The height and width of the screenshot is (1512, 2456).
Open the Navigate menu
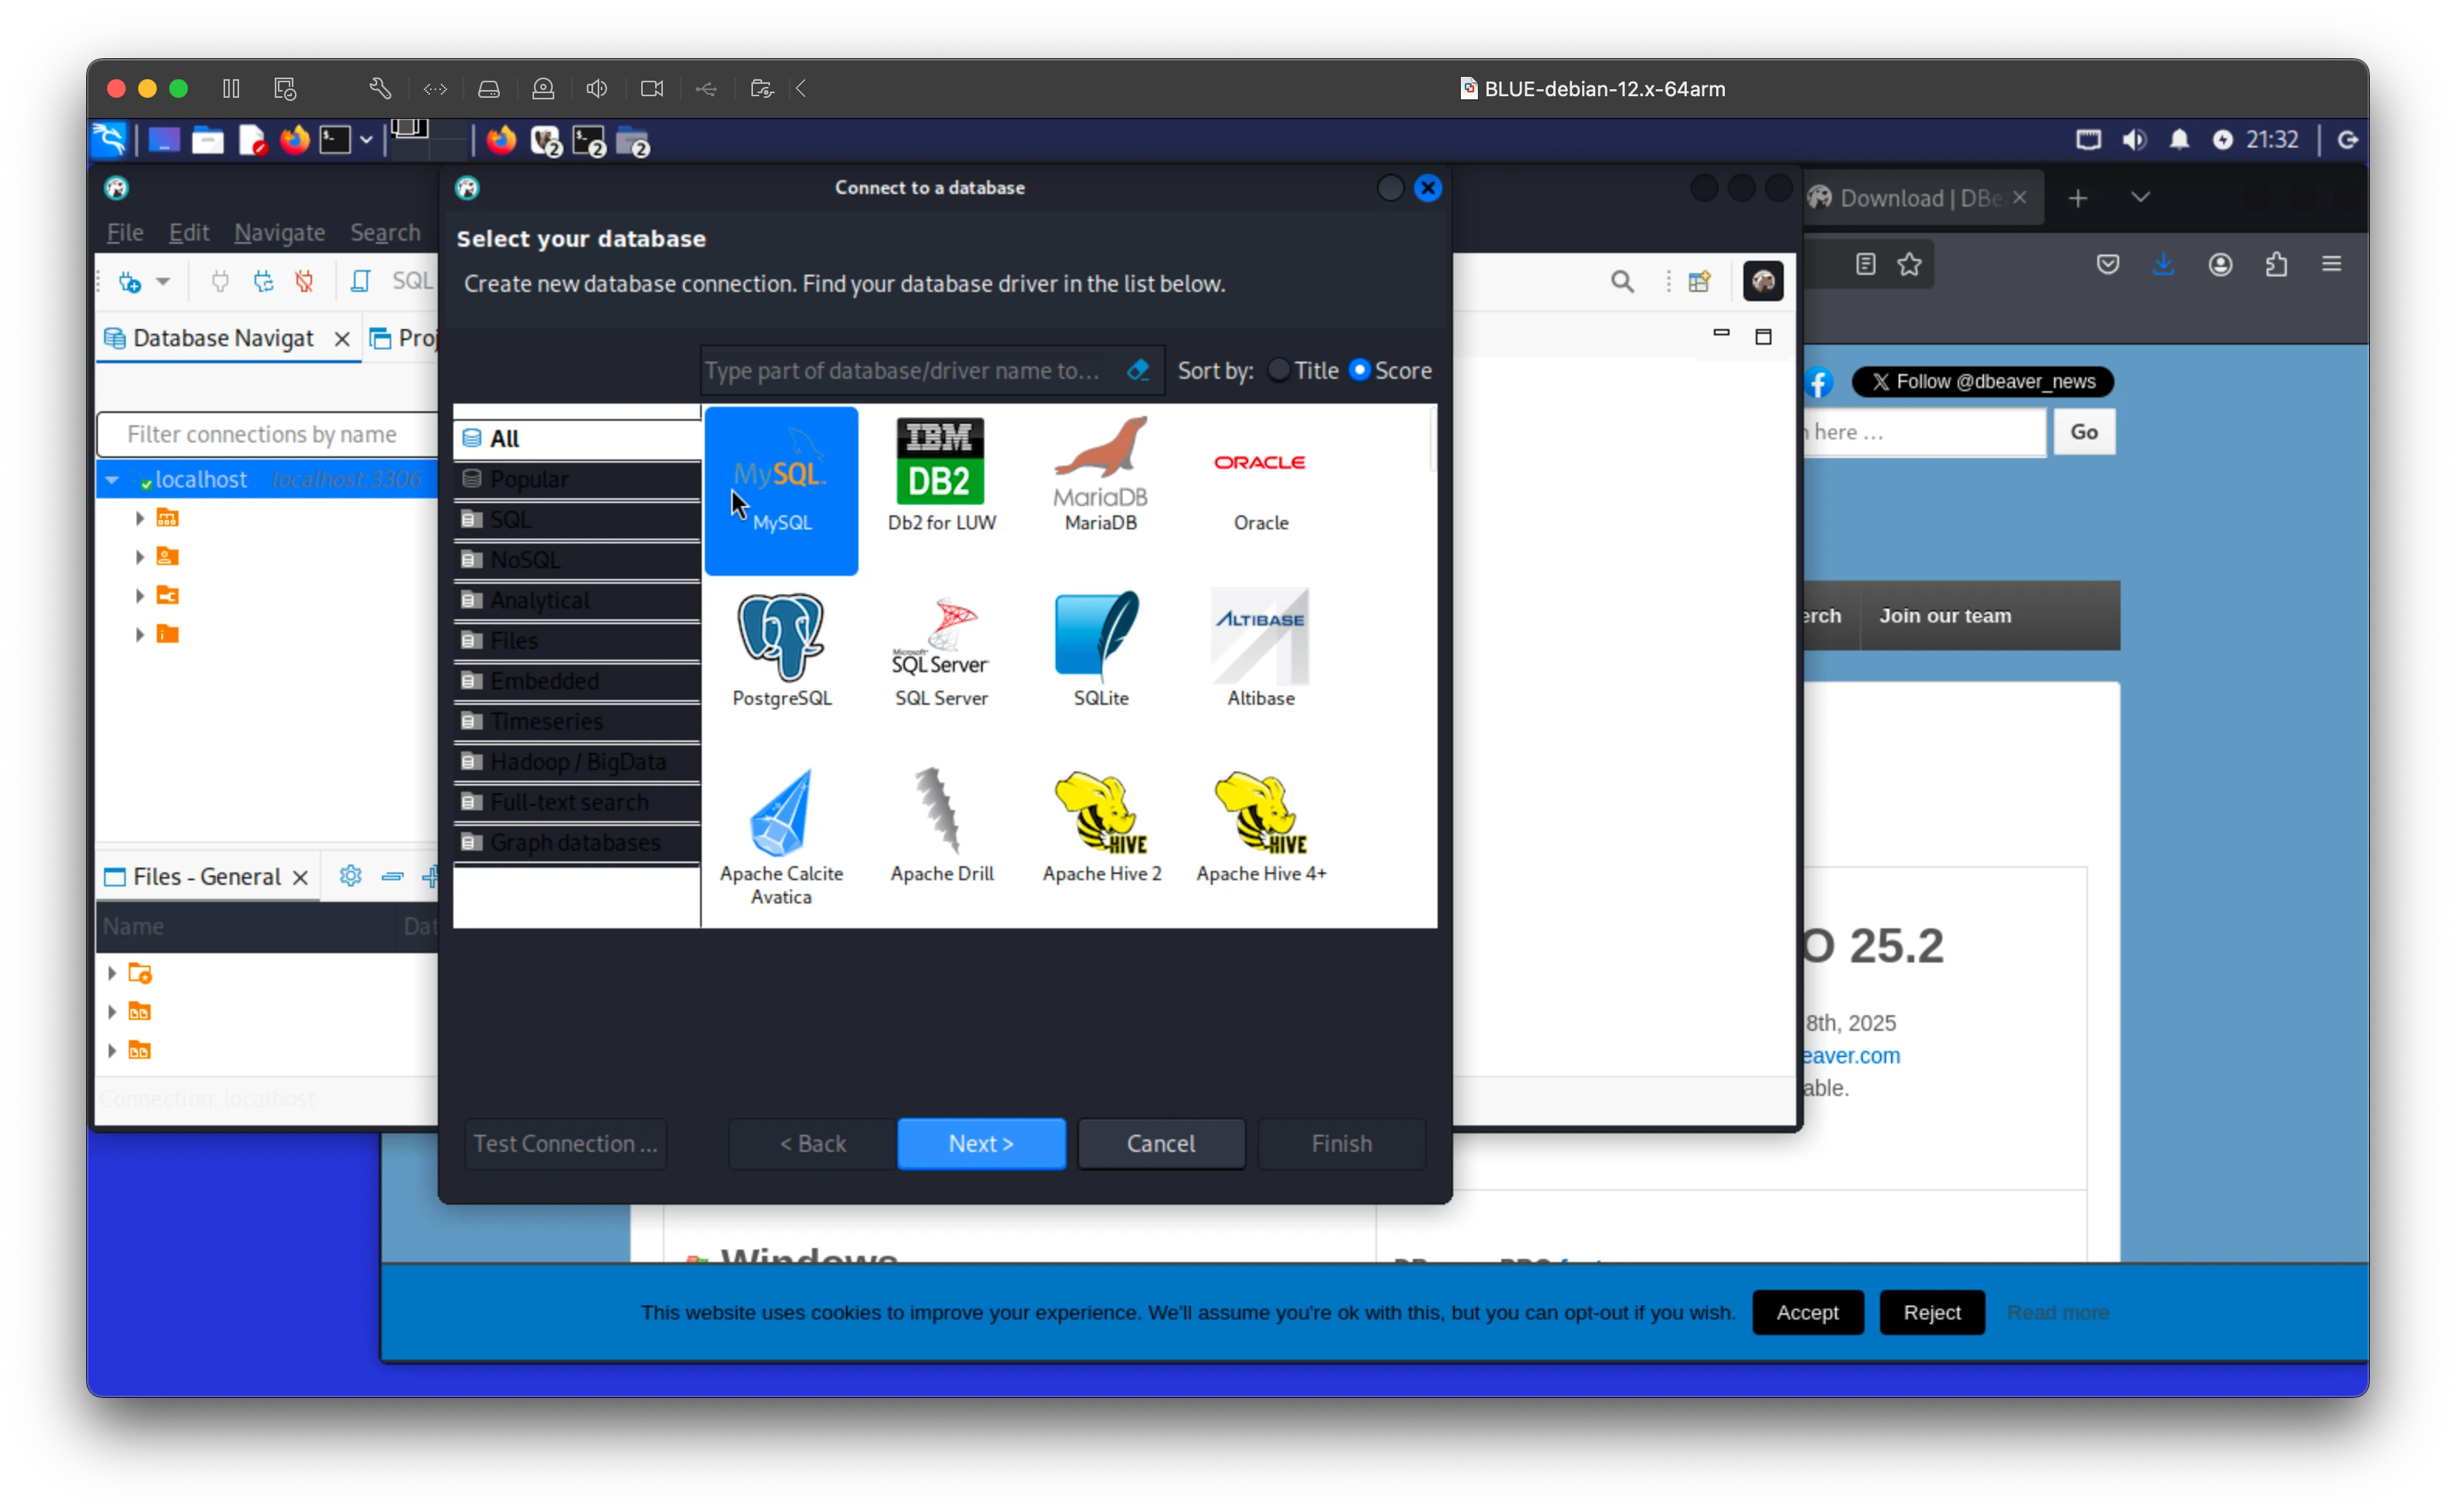coord(279,233)
